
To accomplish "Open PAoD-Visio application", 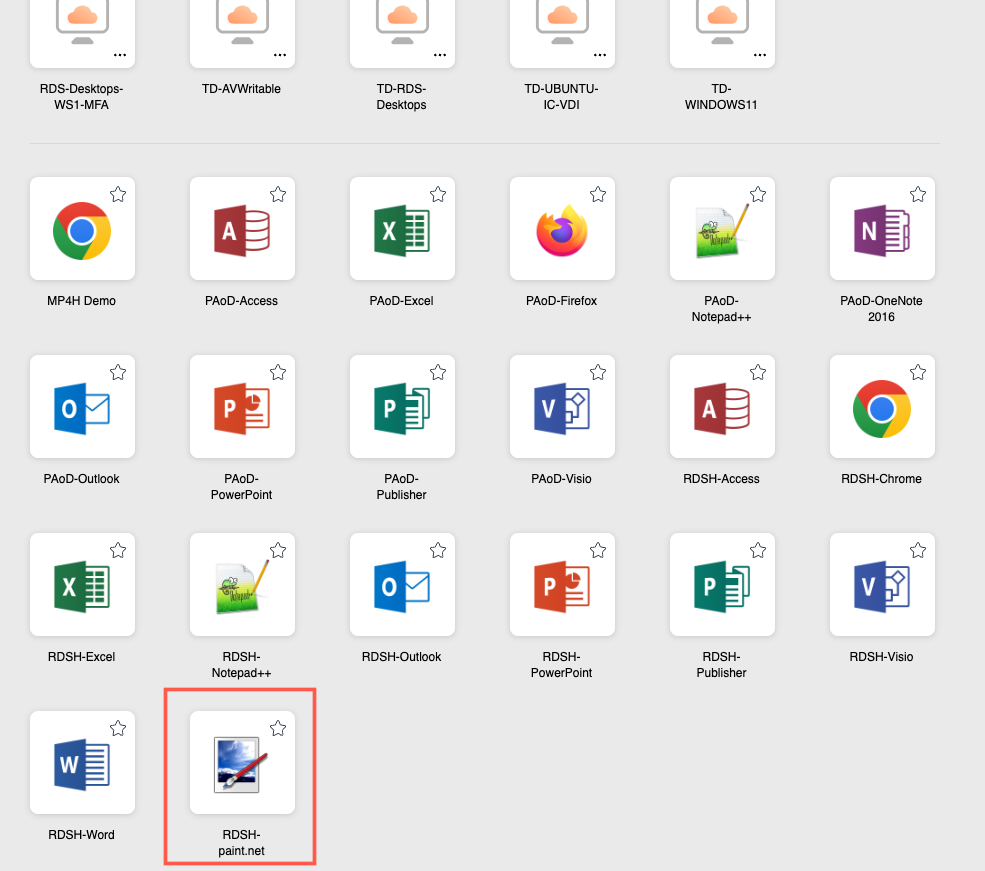I will point(562,408).
